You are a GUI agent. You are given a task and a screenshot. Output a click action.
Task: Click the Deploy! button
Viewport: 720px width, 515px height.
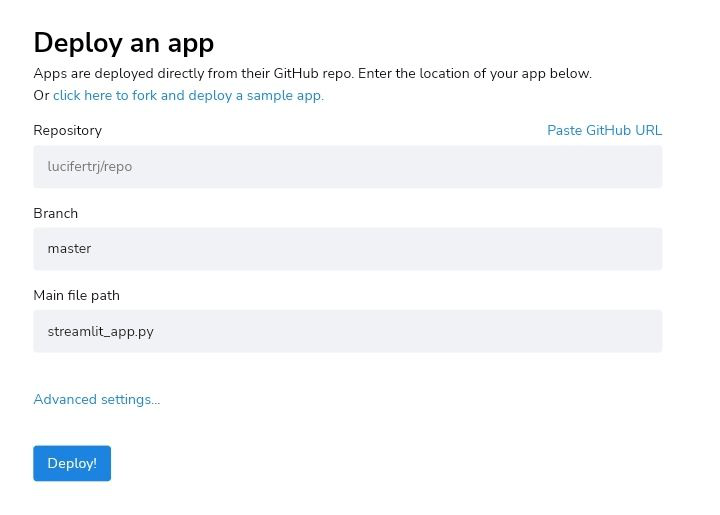pos(72,463)
